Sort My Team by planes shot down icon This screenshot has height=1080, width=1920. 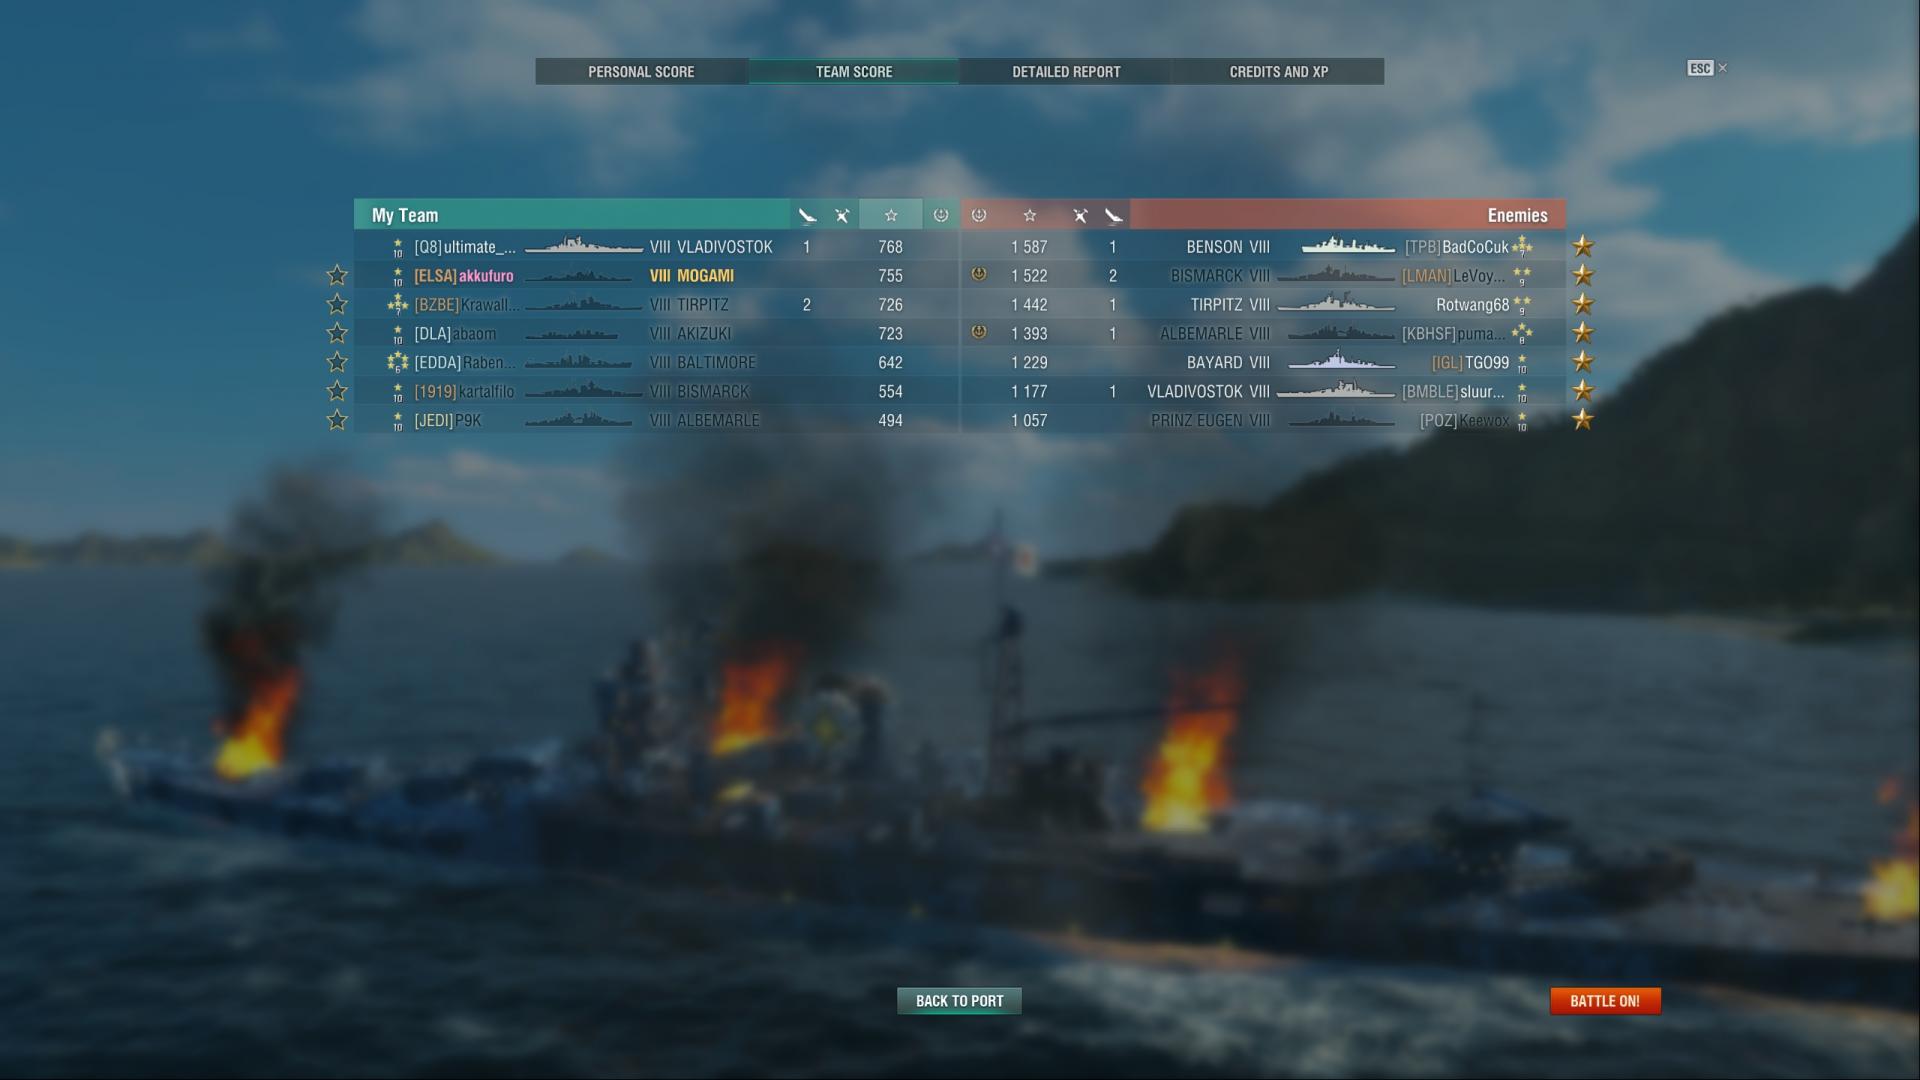[842, 215]
